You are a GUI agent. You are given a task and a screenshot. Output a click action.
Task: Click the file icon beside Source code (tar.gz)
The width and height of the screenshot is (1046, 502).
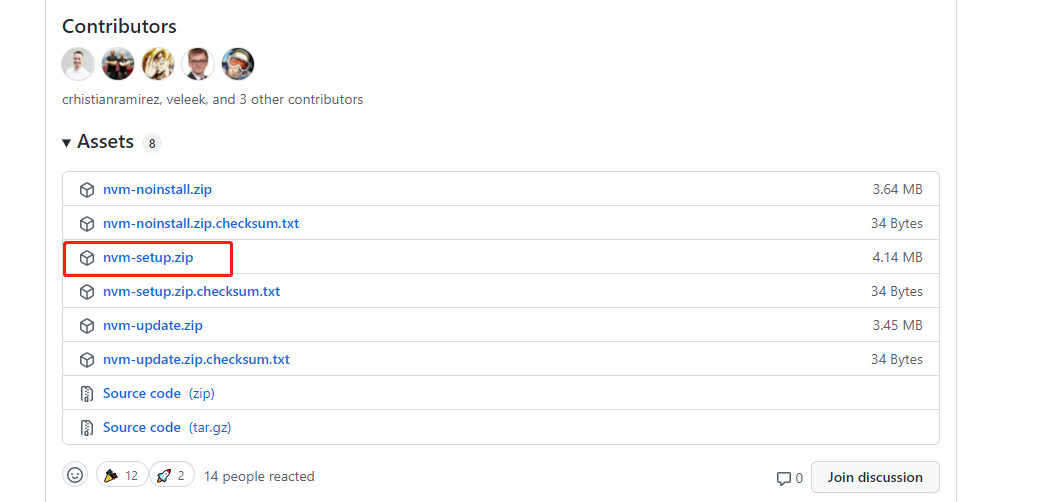pyautogui.click(x=87, y=427)
